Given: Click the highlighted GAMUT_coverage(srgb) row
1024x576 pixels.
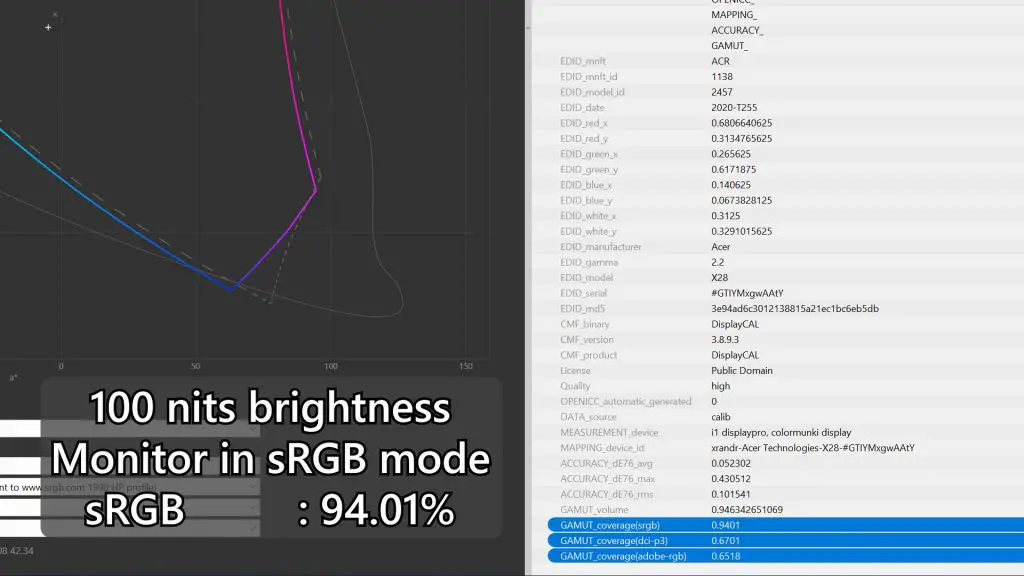Looking at the screenshot, I should click(786, 525).
